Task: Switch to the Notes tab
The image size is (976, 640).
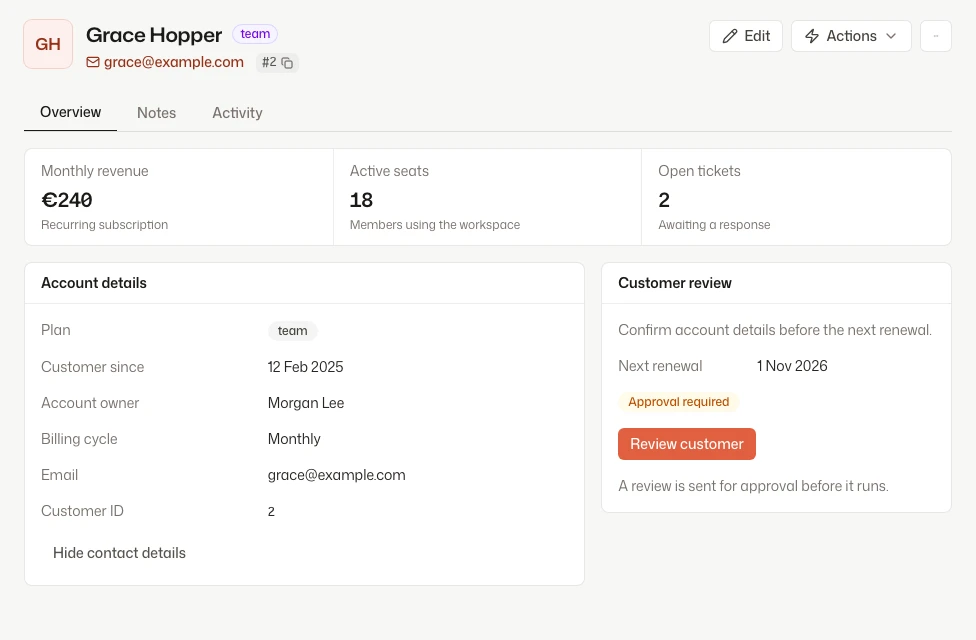Action: pos(156,113)
